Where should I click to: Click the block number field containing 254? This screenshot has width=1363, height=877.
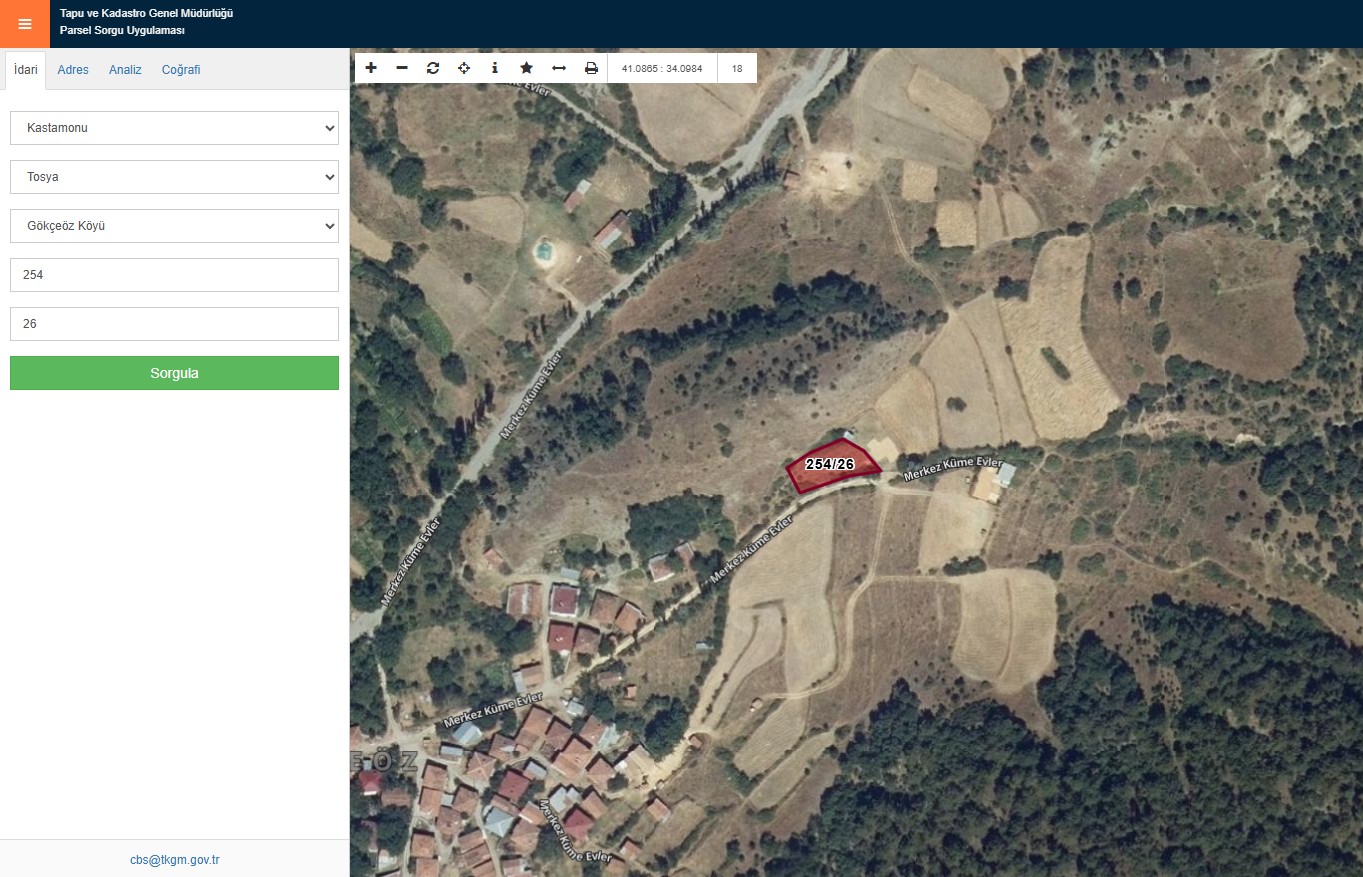click(x=174, y=275)
